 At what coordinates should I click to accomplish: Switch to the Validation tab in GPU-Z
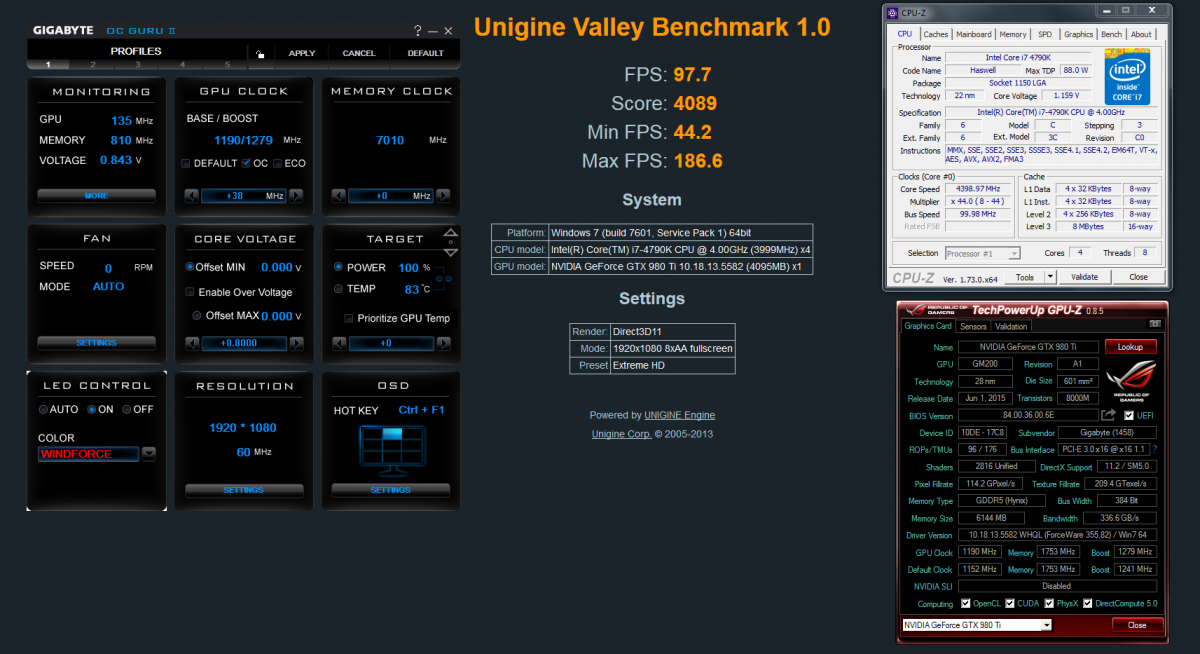click(x=1011, y=326)
